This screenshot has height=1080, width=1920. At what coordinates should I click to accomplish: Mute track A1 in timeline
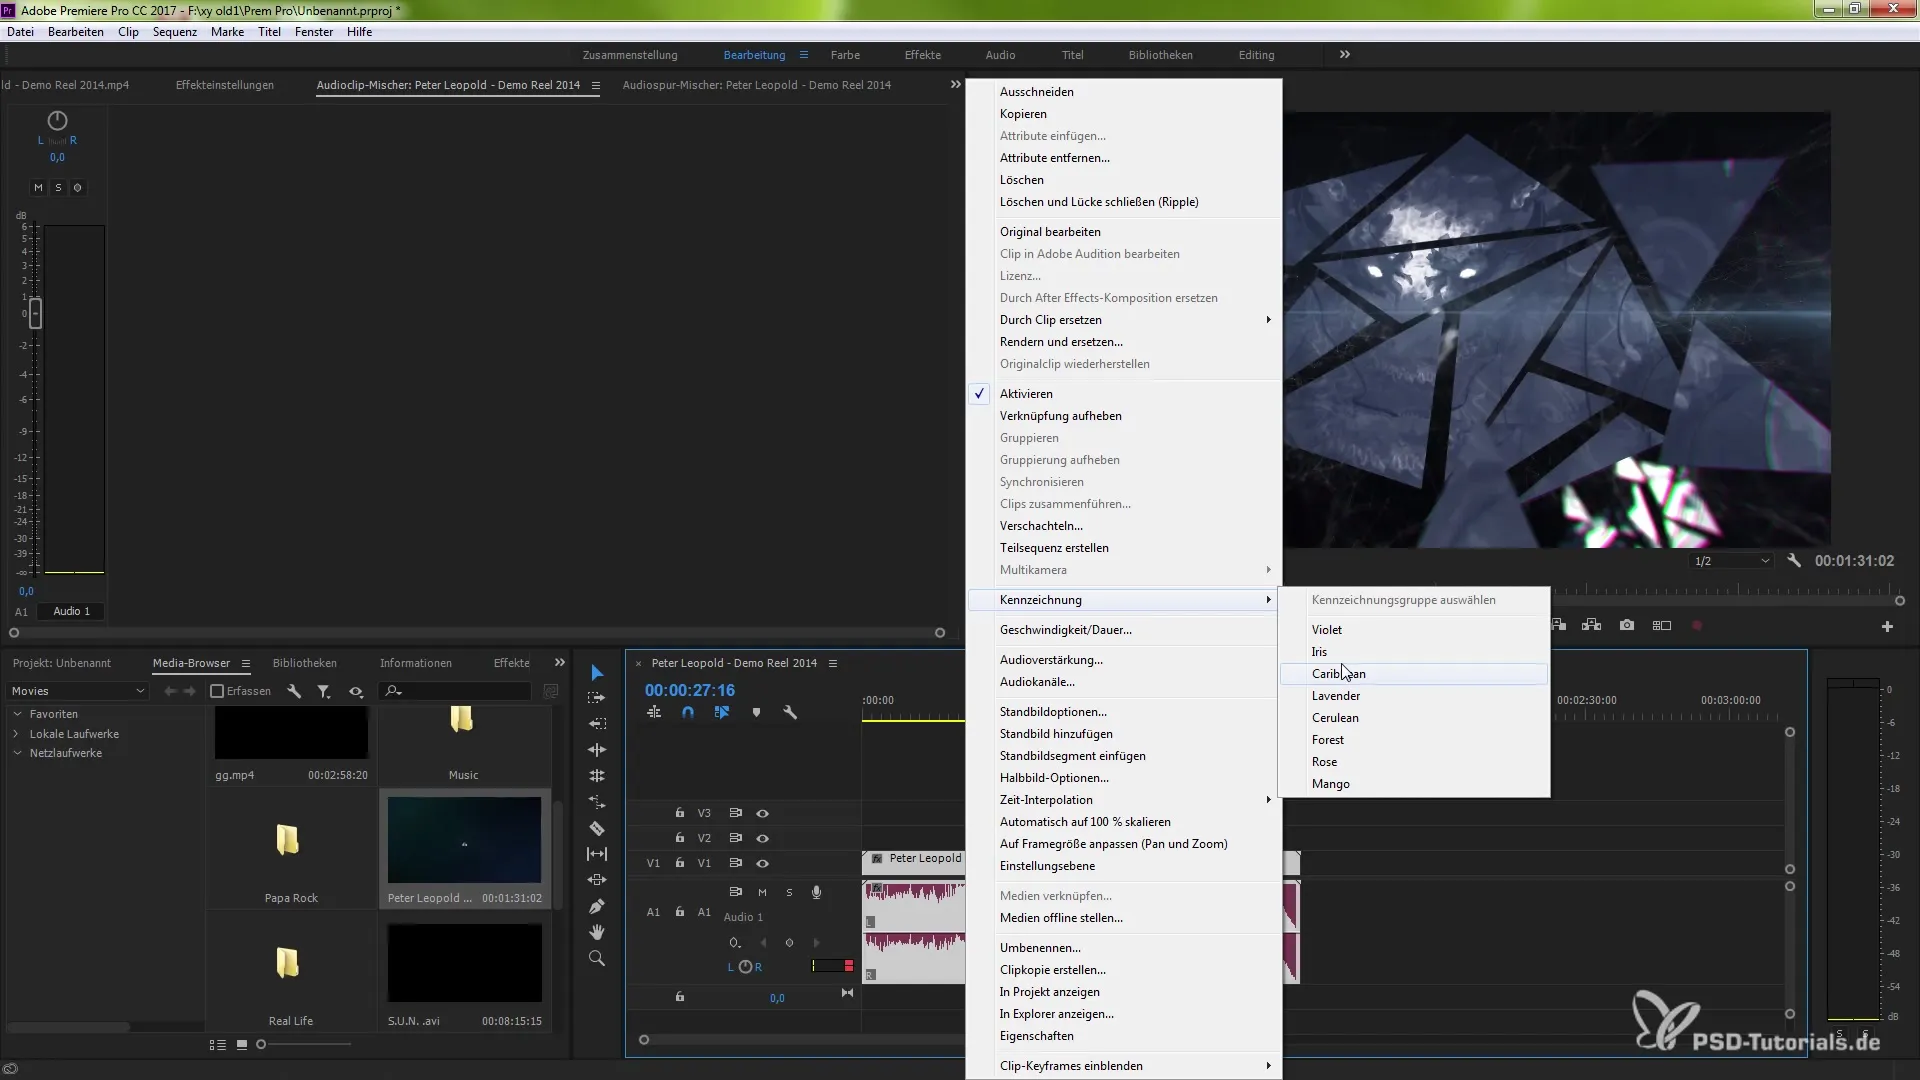tap(762, 892)
